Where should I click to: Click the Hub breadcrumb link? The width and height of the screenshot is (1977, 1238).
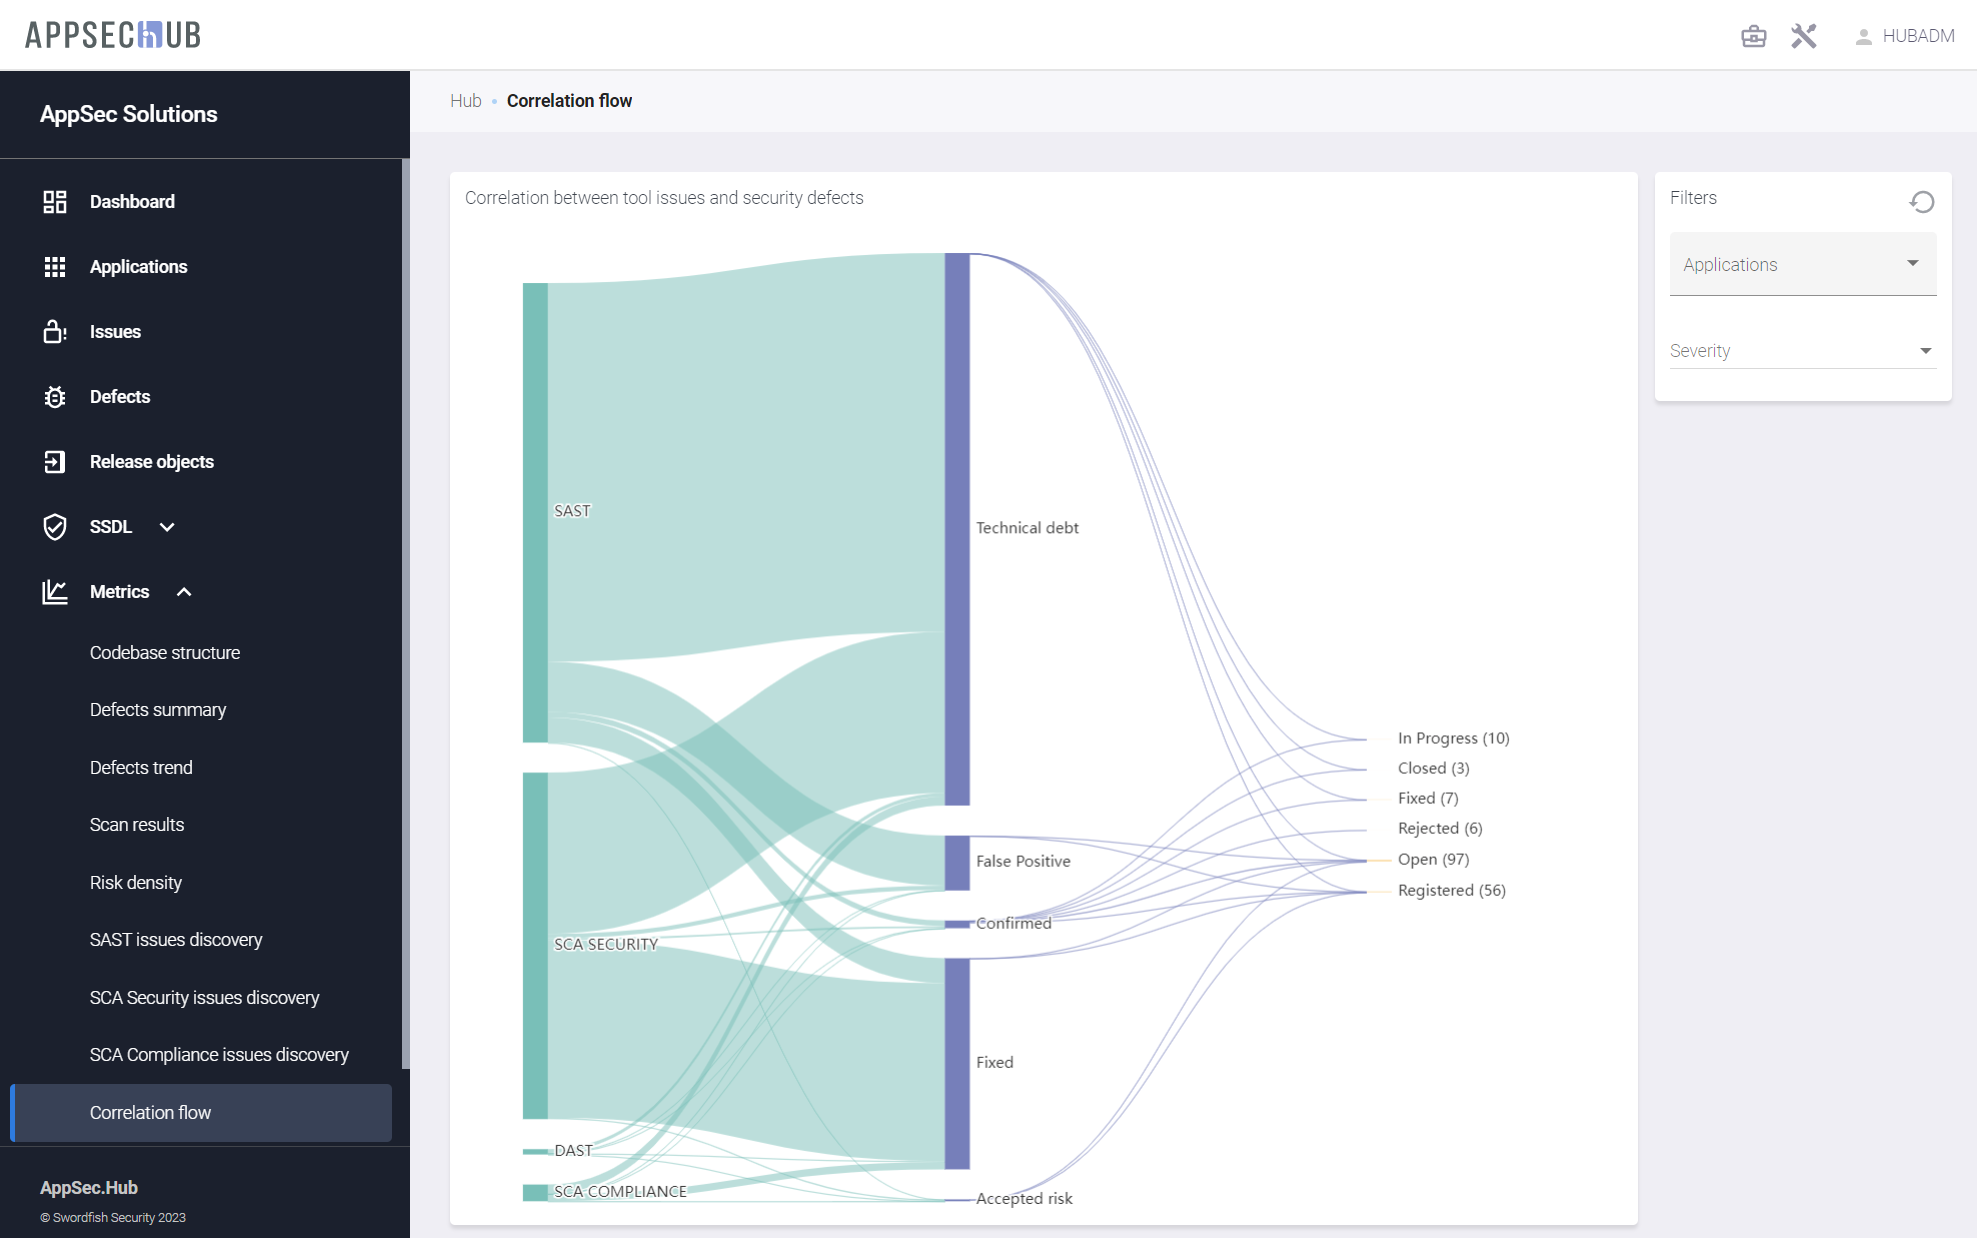465,101
